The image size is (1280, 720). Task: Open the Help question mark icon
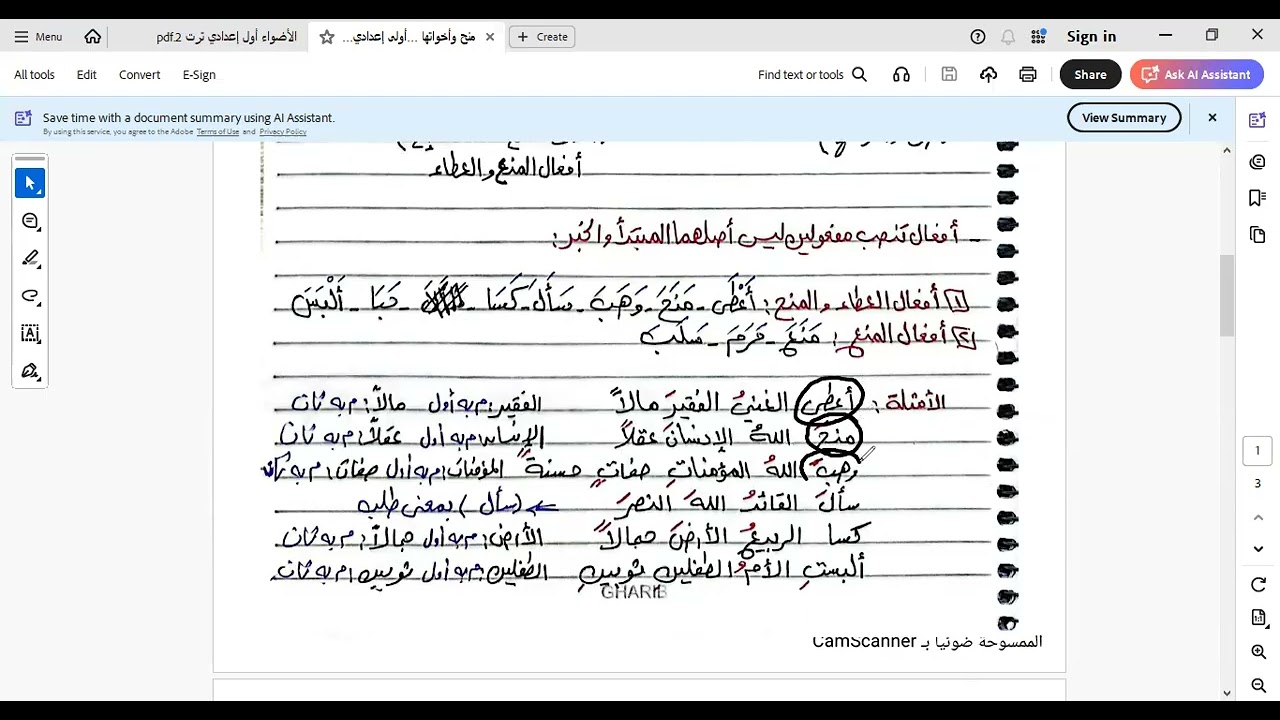click(978, 37)
